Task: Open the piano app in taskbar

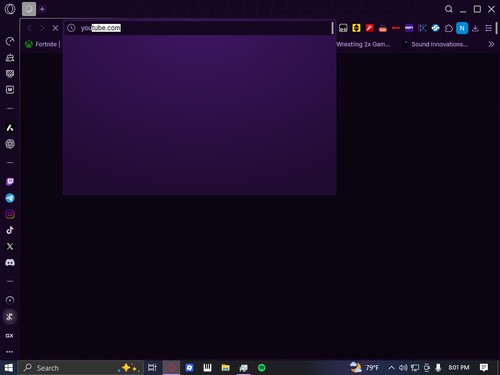Action: pyautogui.click(x=207, y=368)
